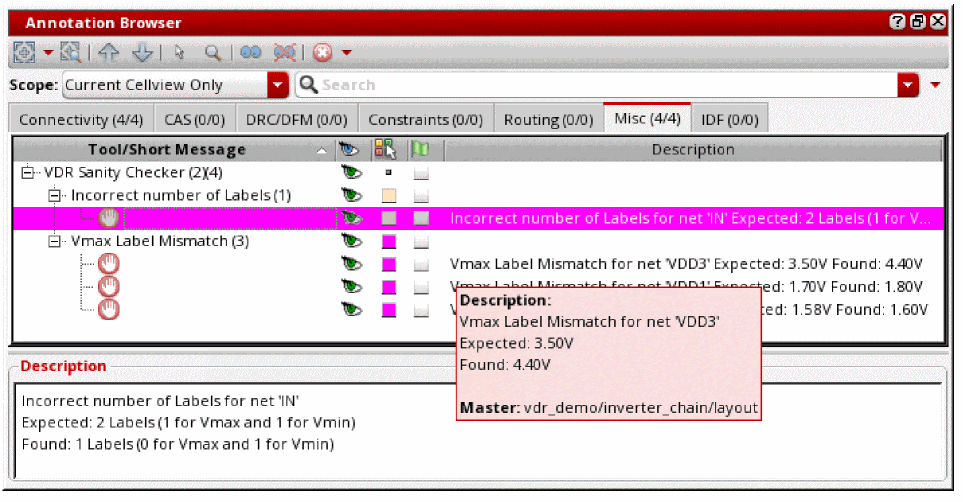
Task: Click the magnifier find icon in toolbar
Action: click(212, 53)
